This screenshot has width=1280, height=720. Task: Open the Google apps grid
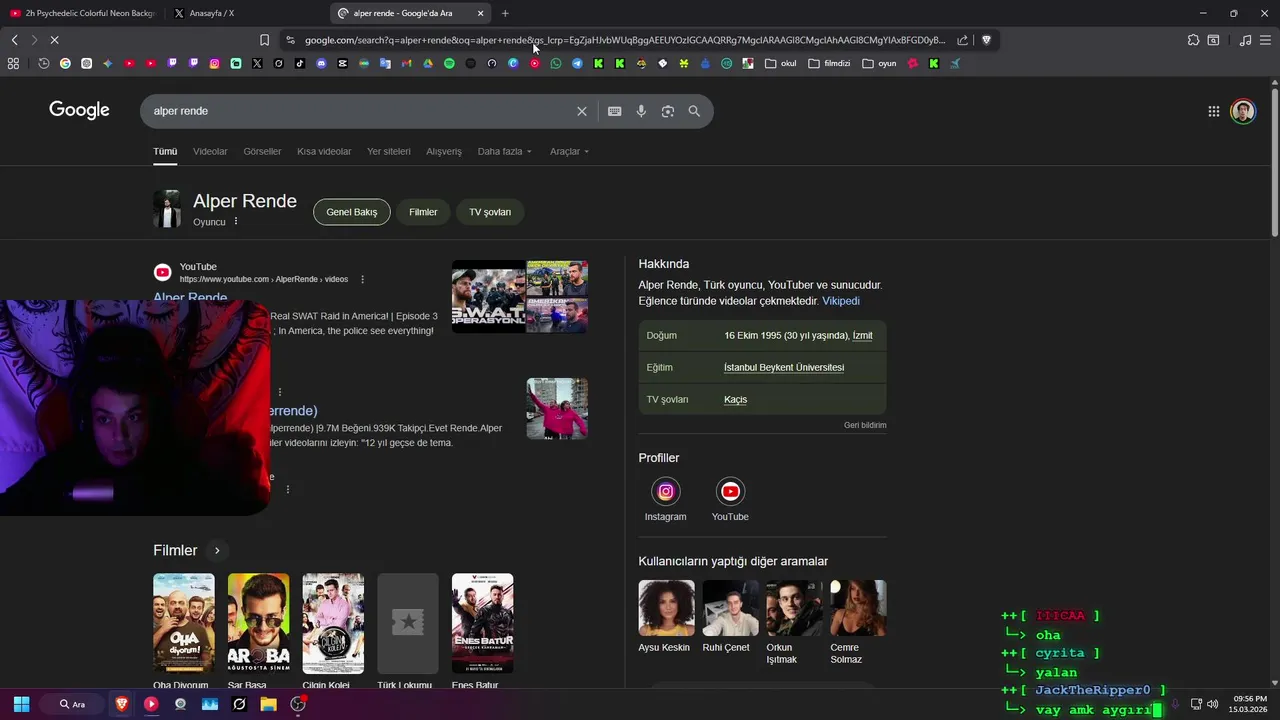pos(1213,111)
